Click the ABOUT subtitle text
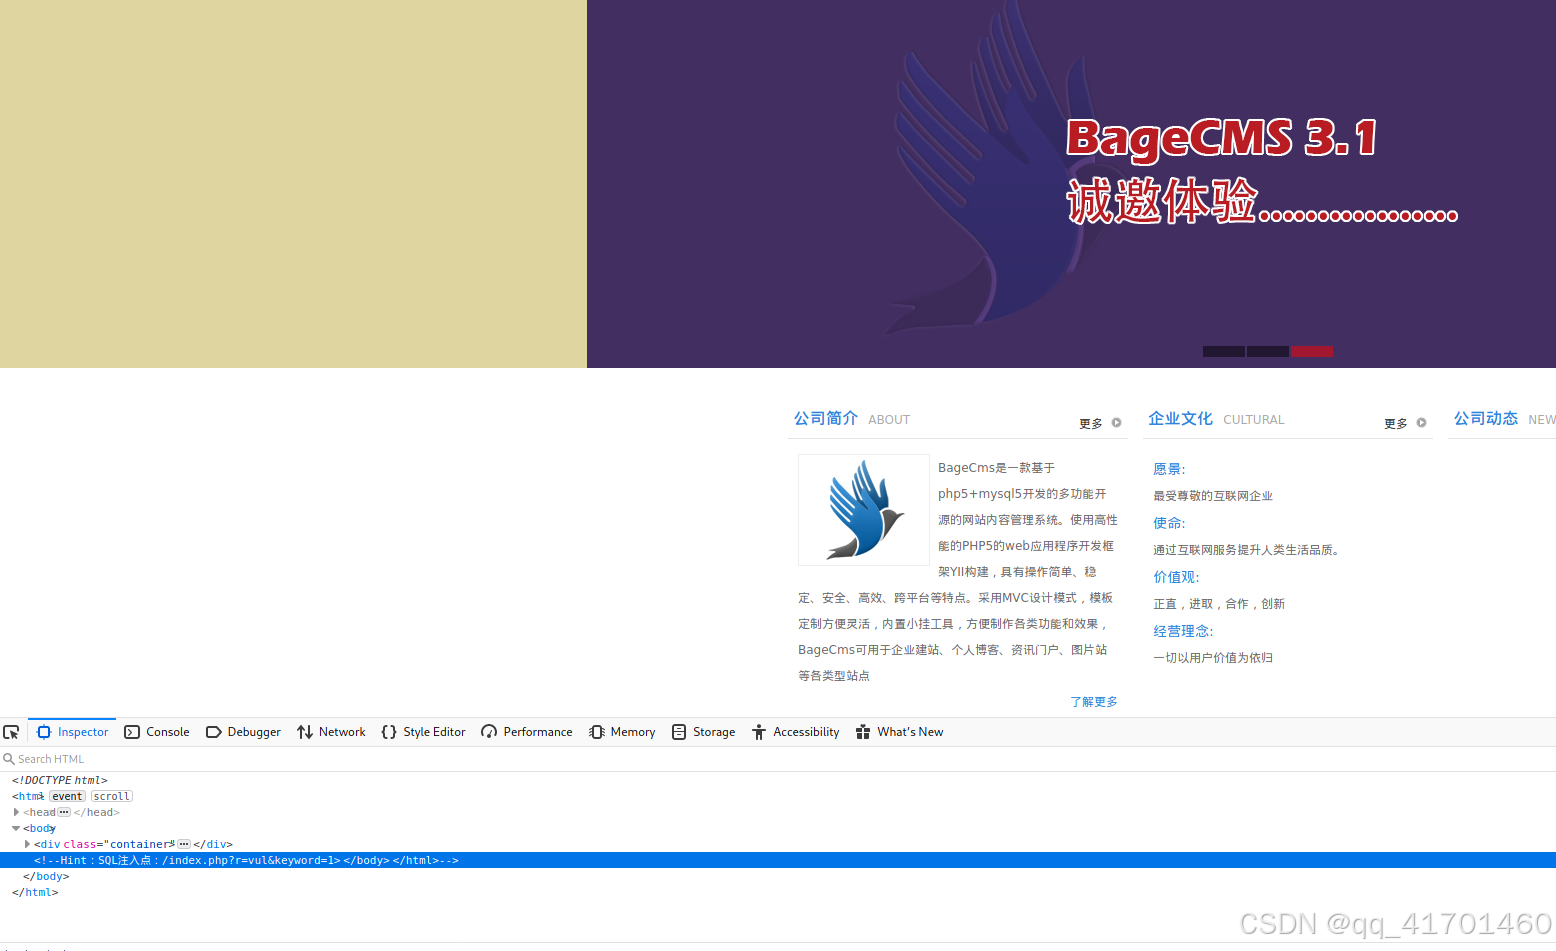Image resolution: width=1556 pixels, height=951 pixels. [889, 420]
